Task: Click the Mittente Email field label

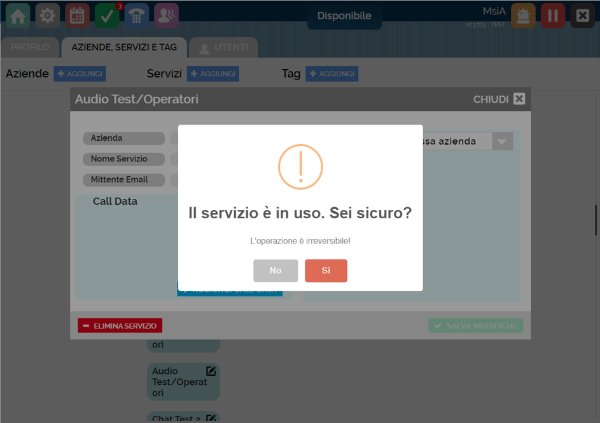Action: point(124,180)
